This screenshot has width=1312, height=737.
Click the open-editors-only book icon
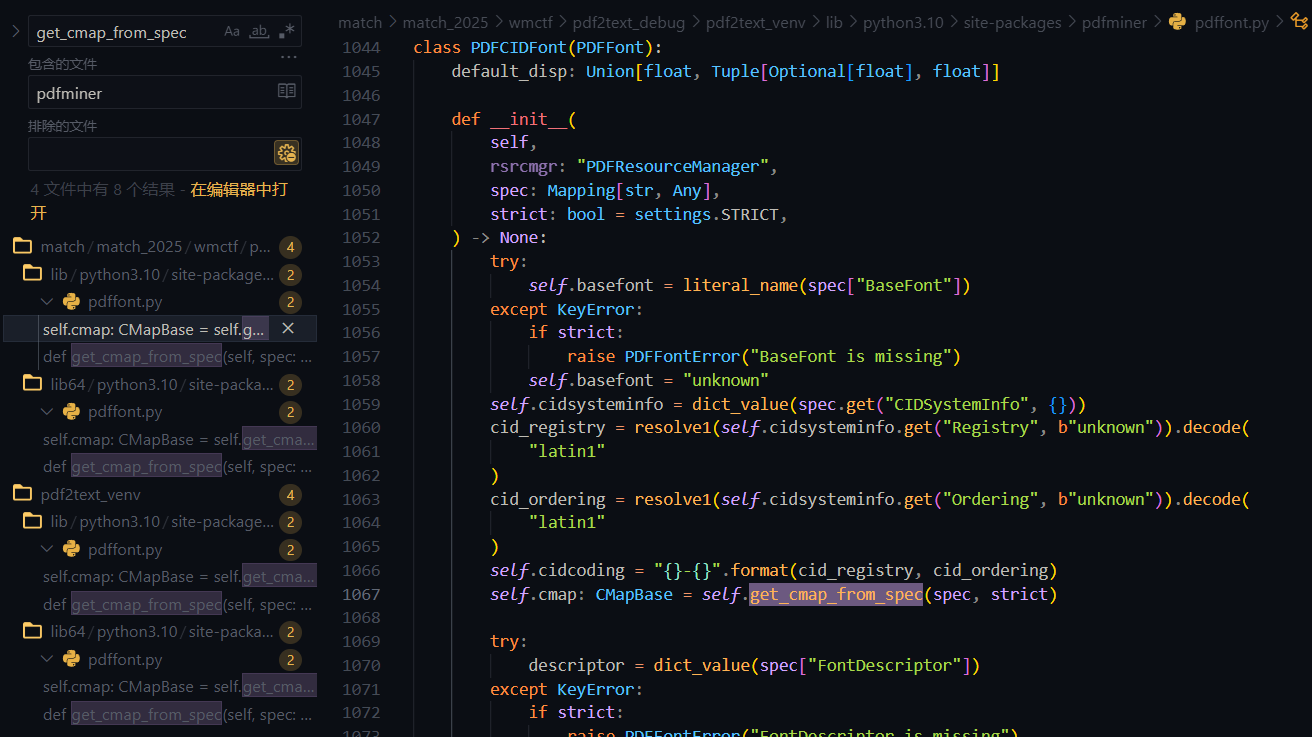(286, 92)
